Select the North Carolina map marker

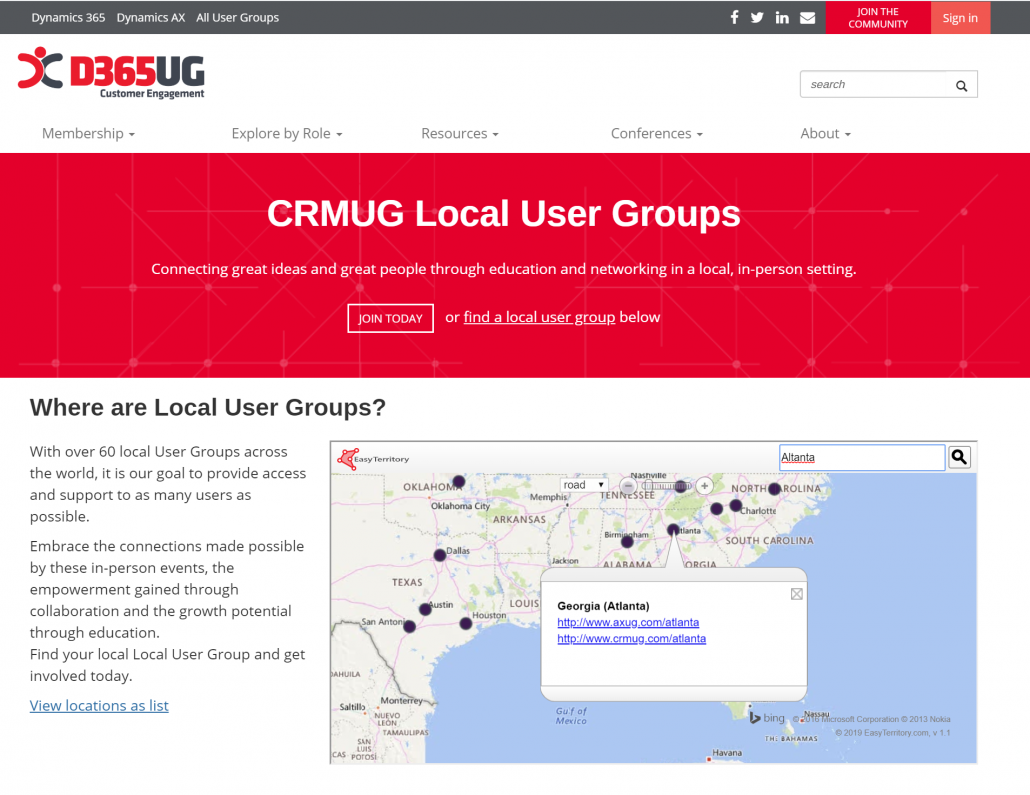(774, 489)
